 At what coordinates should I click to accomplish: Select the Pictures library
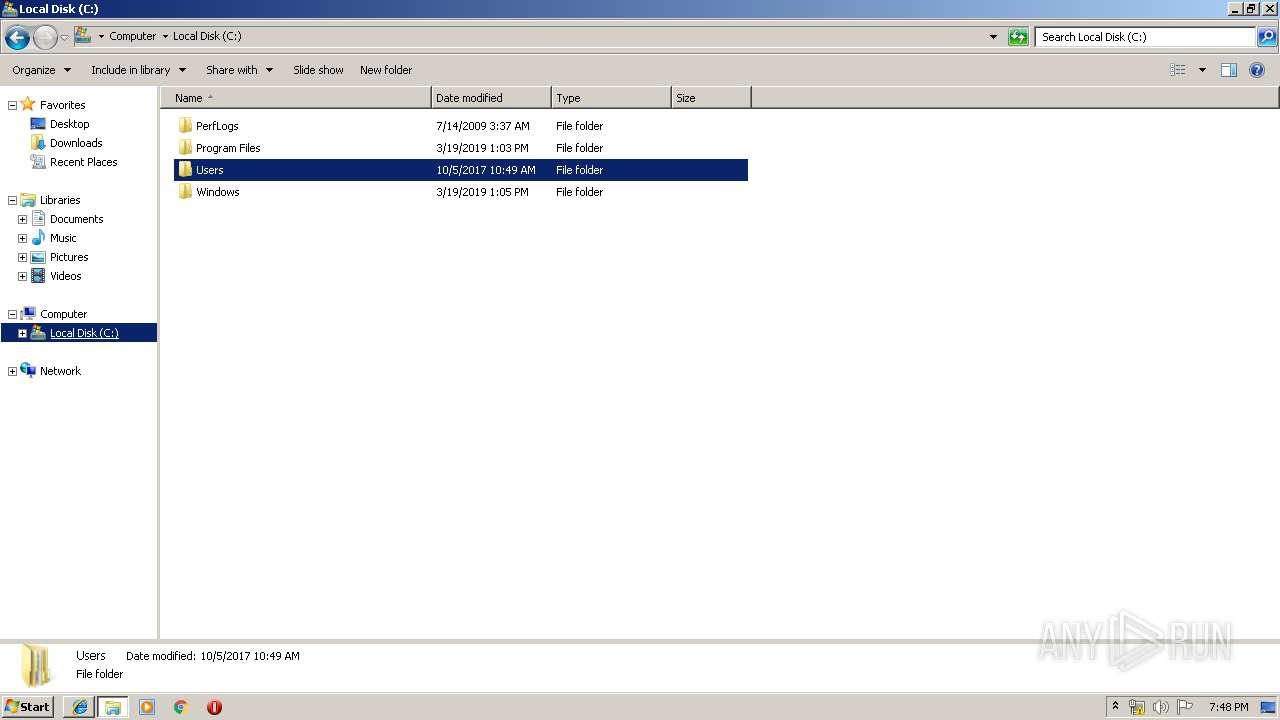69,257
